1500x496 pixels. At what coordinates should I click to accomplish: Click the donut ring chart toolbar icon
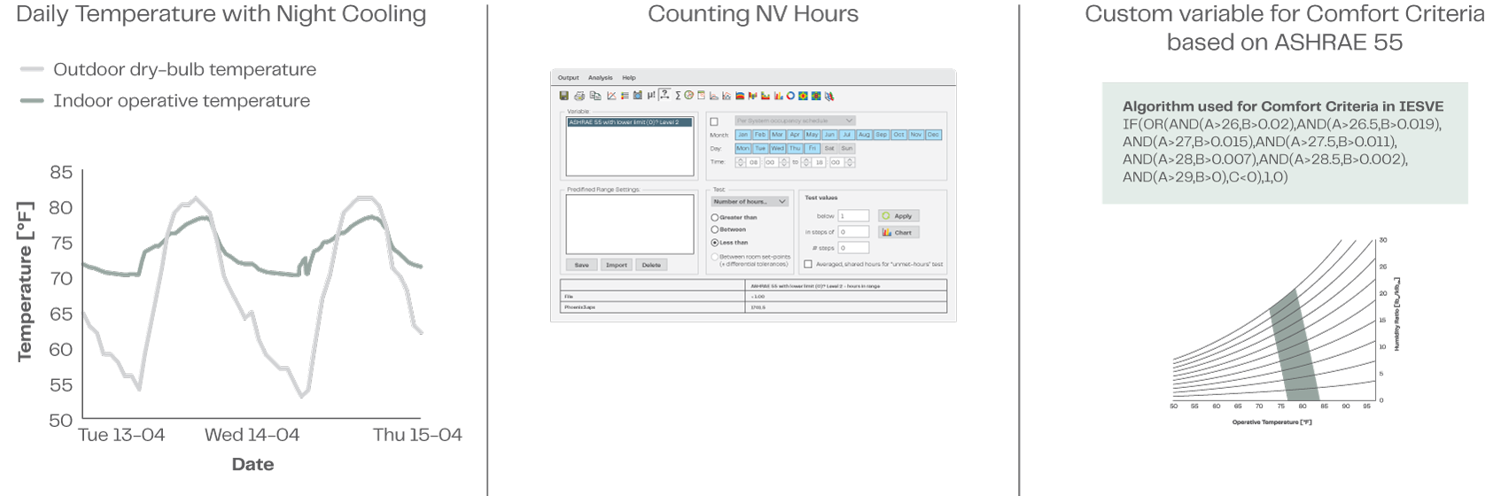click(790, 95)
